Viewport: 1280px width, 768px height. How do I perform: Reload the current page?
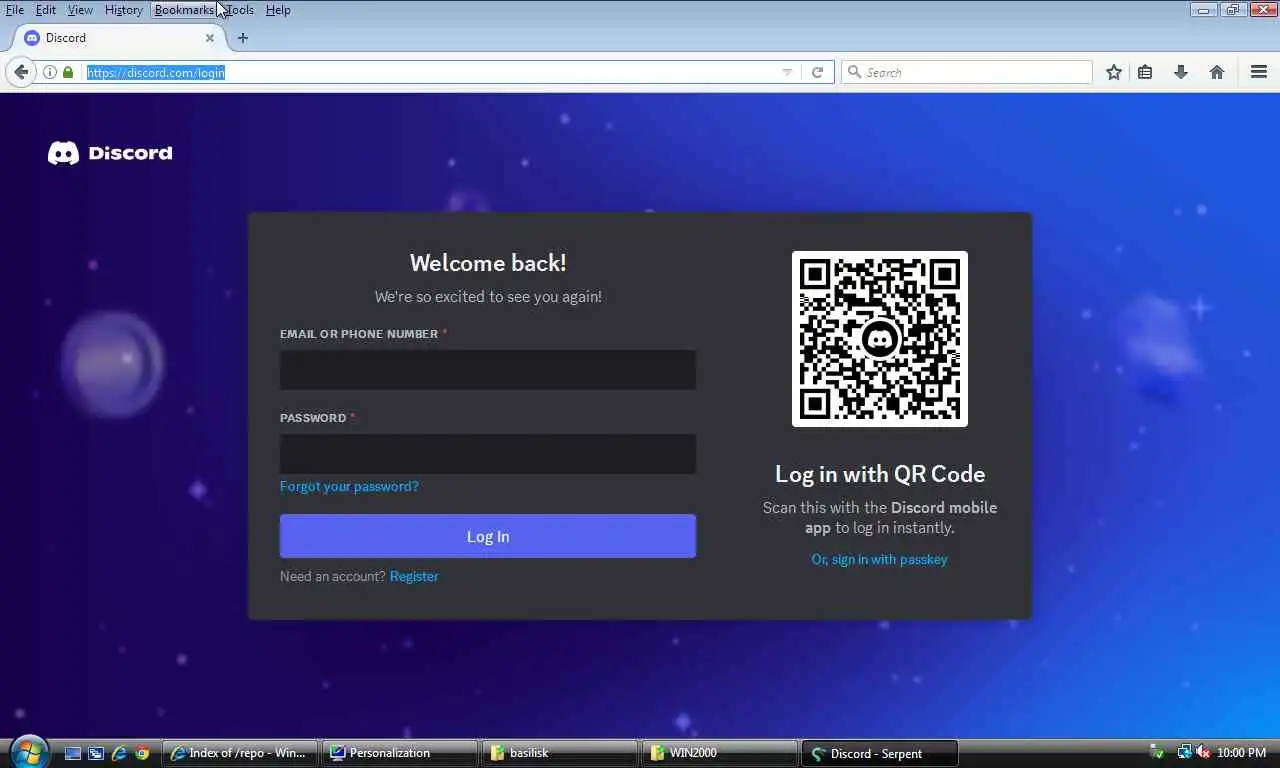point(817,72)
